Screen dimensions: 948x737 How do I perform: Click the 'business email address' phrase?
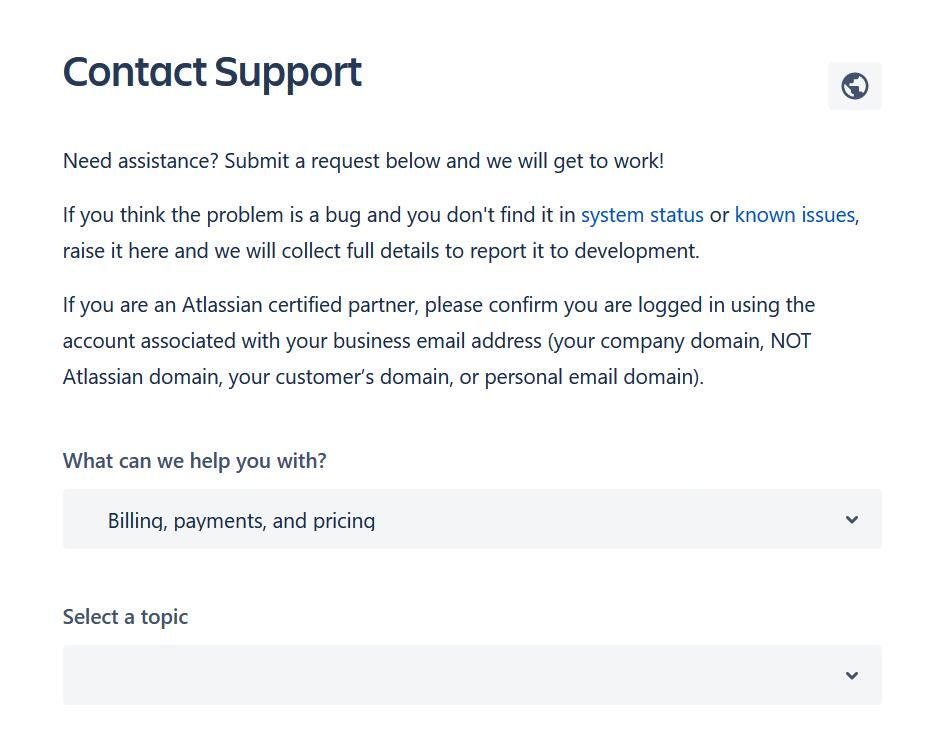click(437, 341)
